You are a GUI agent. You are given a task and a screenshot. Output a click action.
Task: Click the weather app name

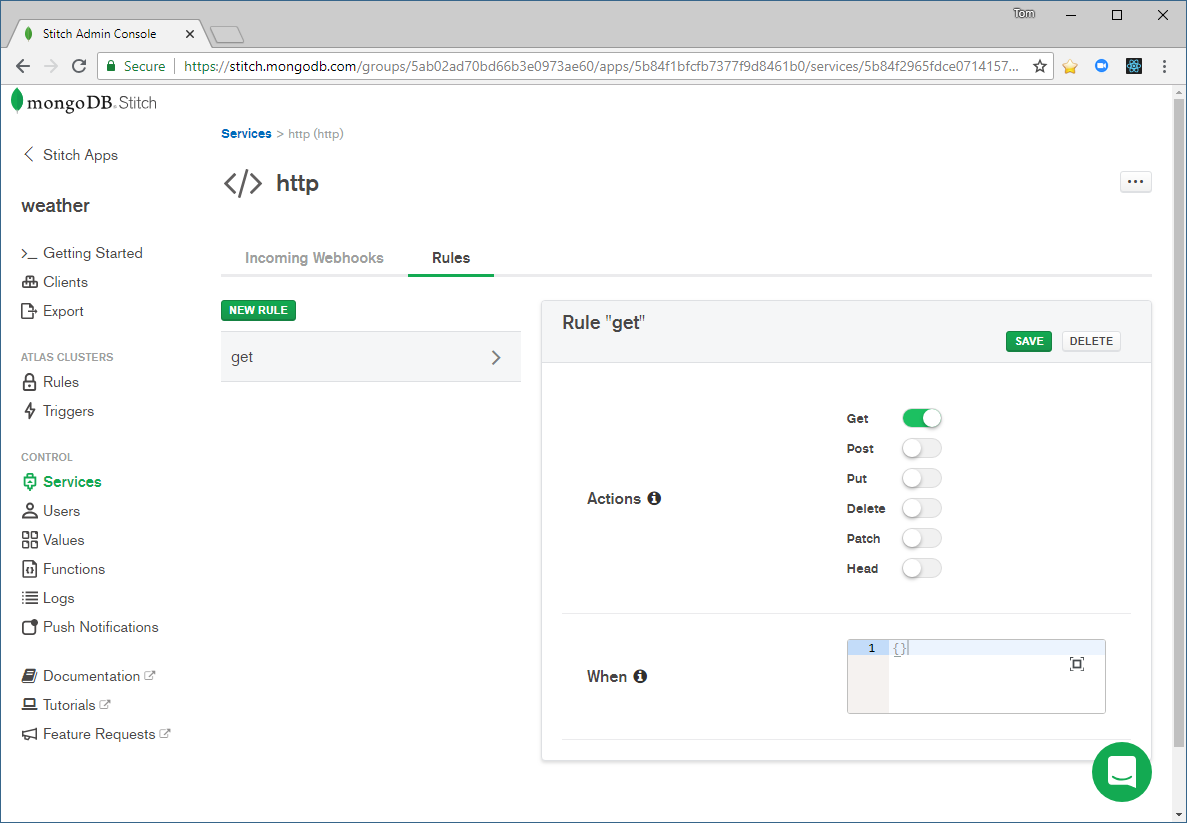(x=55, y=205)
